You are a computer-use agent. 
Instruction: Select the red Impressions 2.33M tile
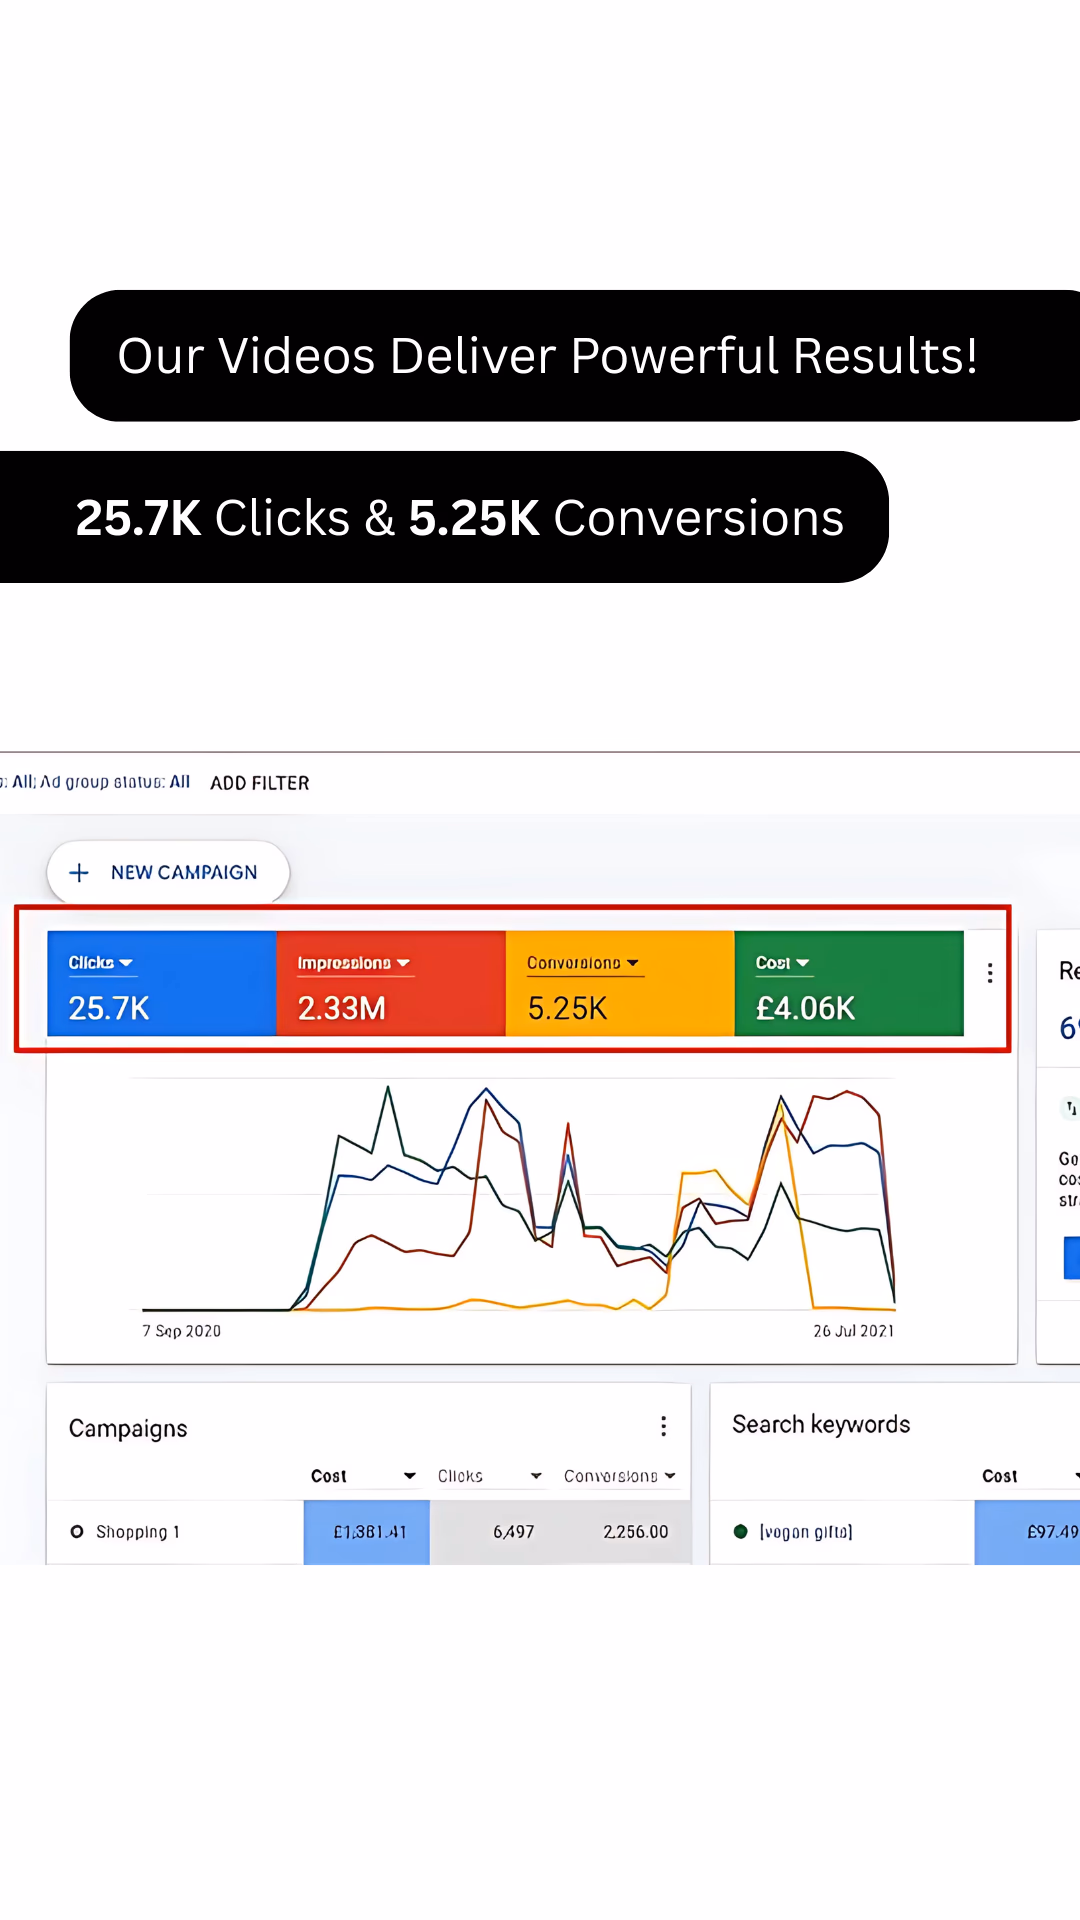[391, 983]
